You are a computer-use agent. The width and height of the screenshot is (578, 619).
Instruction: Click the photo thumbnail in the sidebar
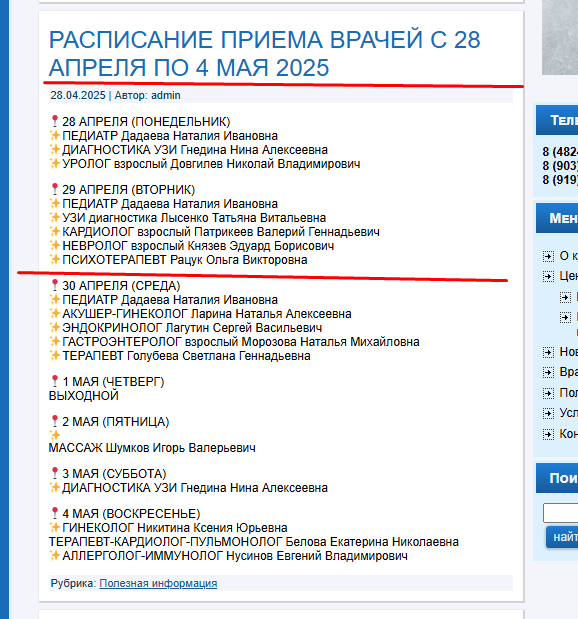[560, 37]
